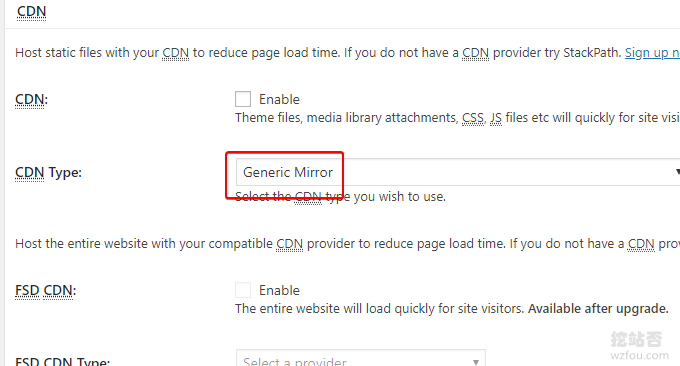This screenshot has width=680, height=366.
Task: Click the CDN Type: field label
Action: pos(48,172)
